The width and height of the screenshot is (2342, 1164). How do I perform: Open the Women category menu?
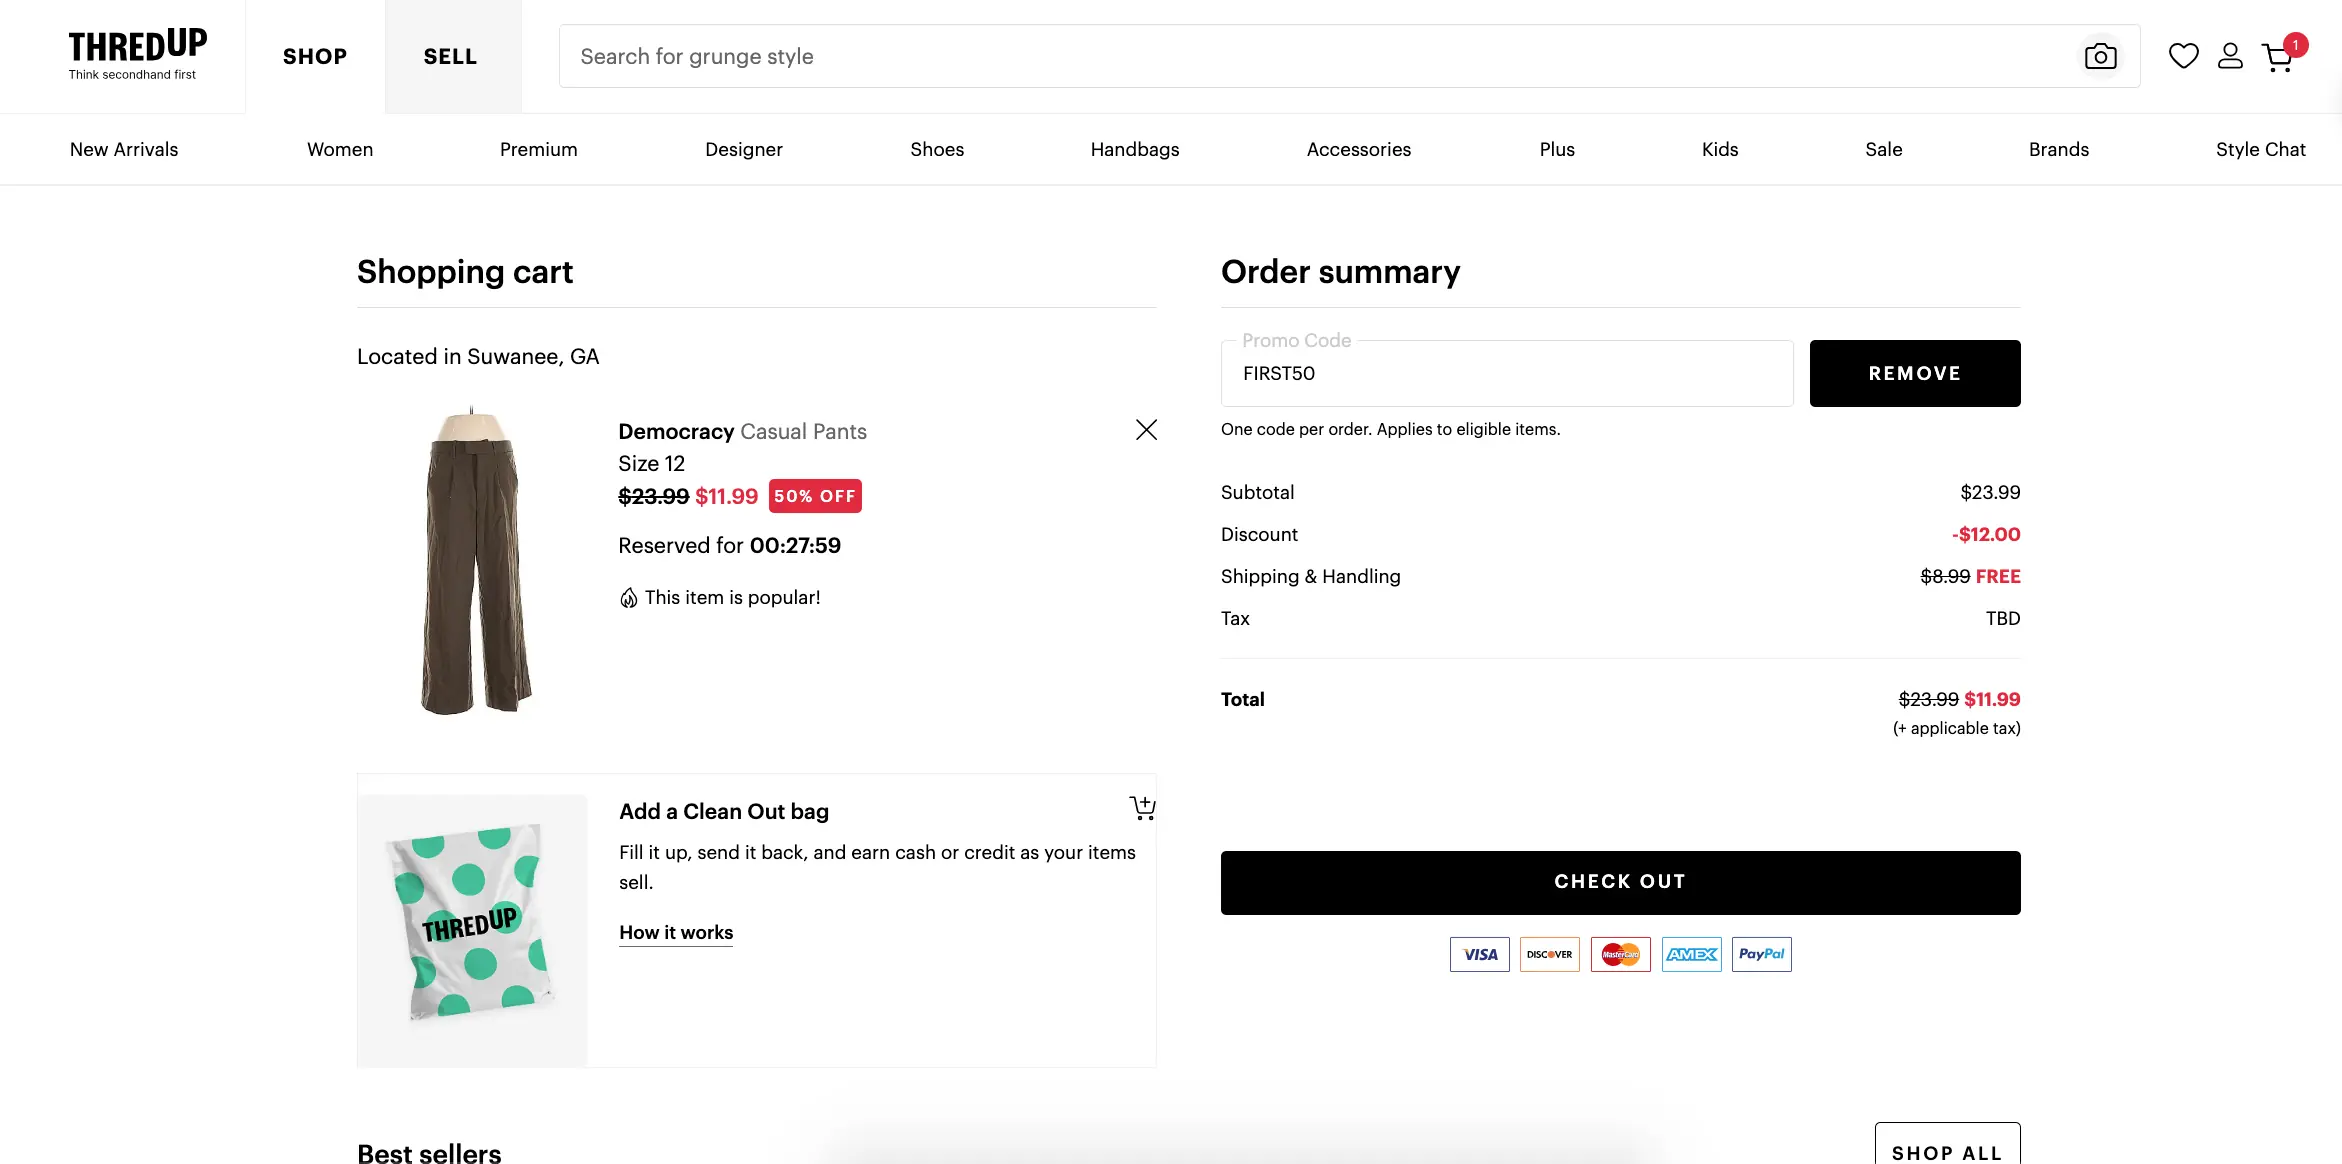tap(340, 149)
